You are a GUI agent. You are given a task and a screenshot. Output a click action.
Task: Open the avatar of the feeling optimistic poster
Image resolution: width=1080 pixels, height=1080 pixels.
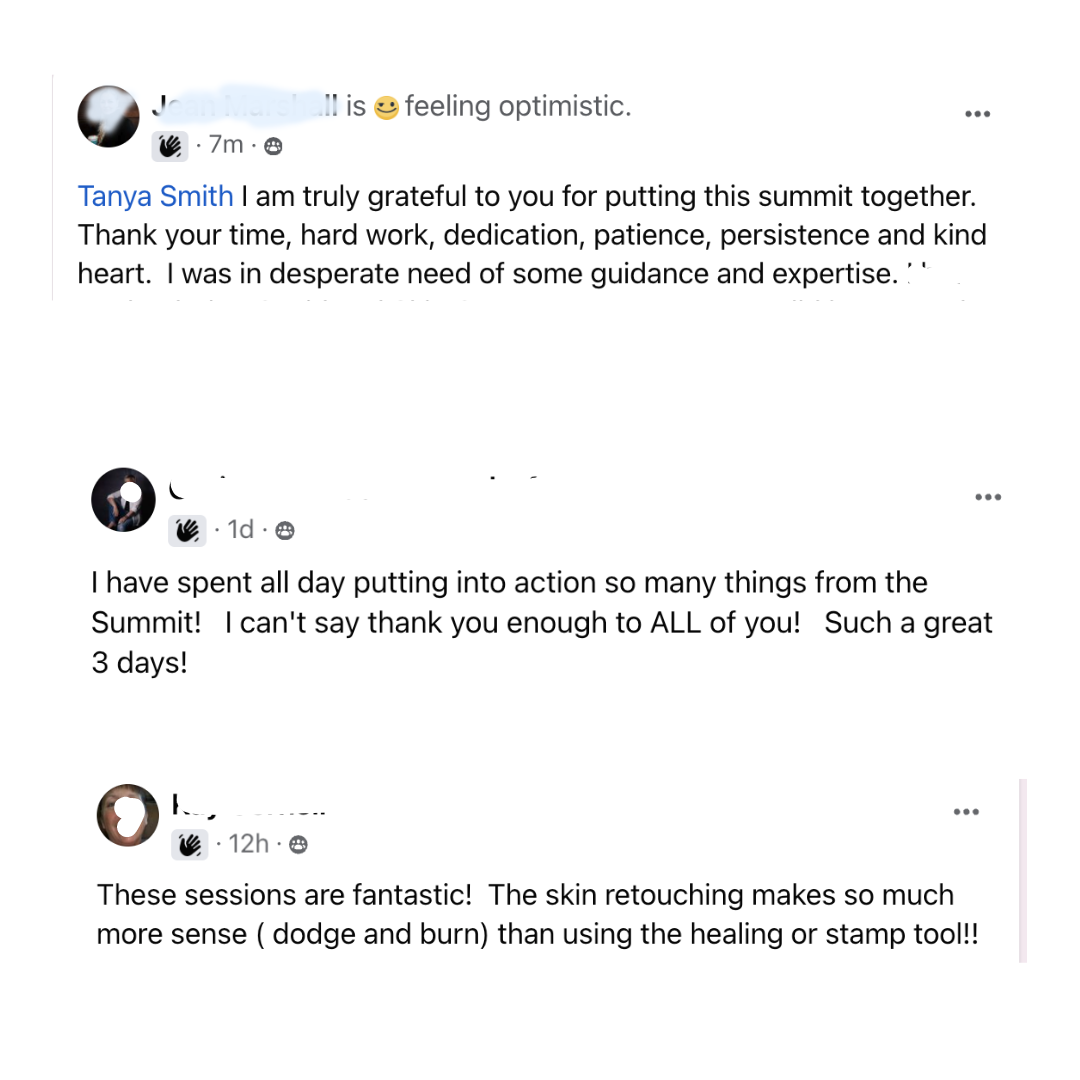108,117
